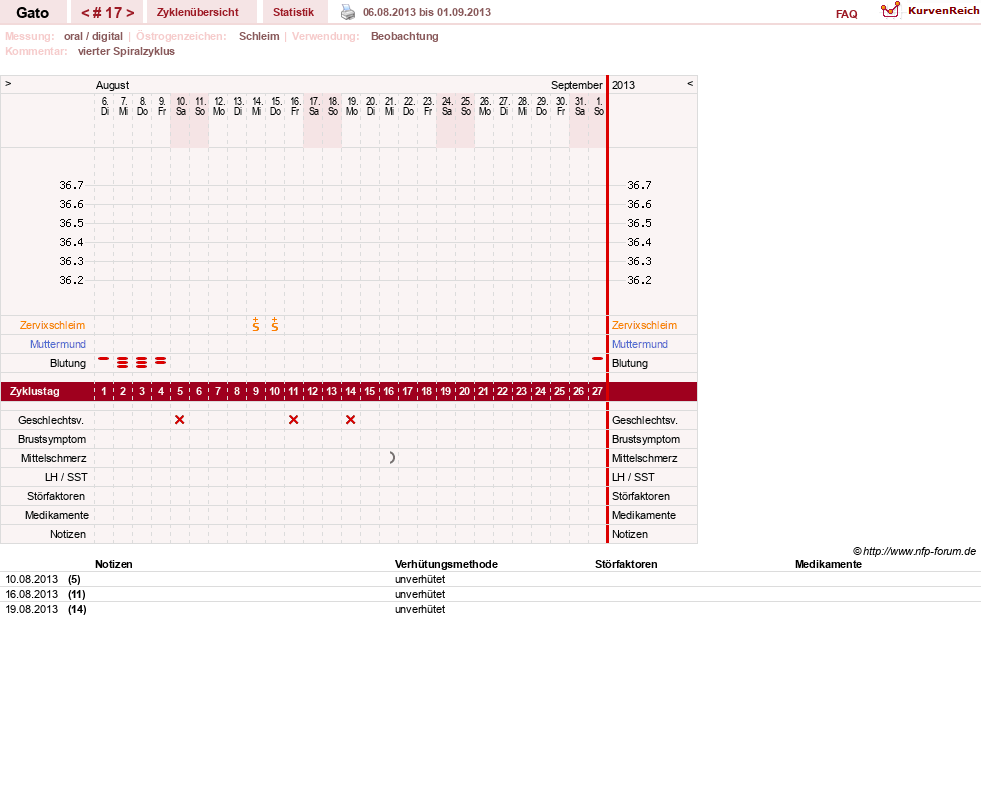Click the right Muttermund label

tap(639, 344)
